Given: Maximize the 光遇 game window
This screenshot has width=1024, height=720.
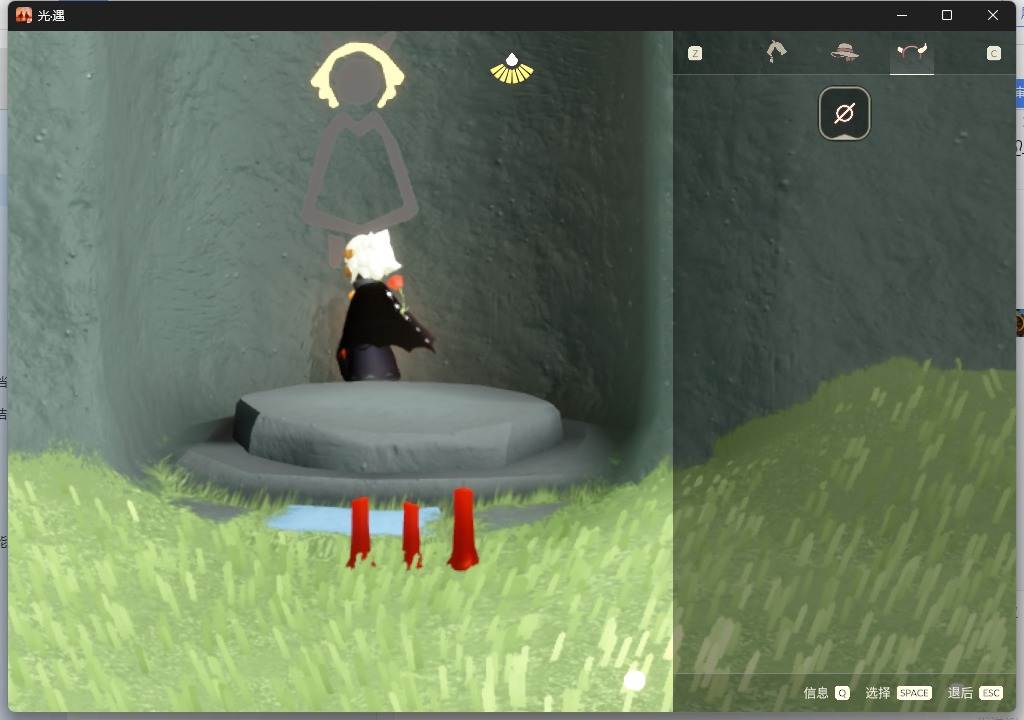Looking at the screenshot, I should point(947,15).
